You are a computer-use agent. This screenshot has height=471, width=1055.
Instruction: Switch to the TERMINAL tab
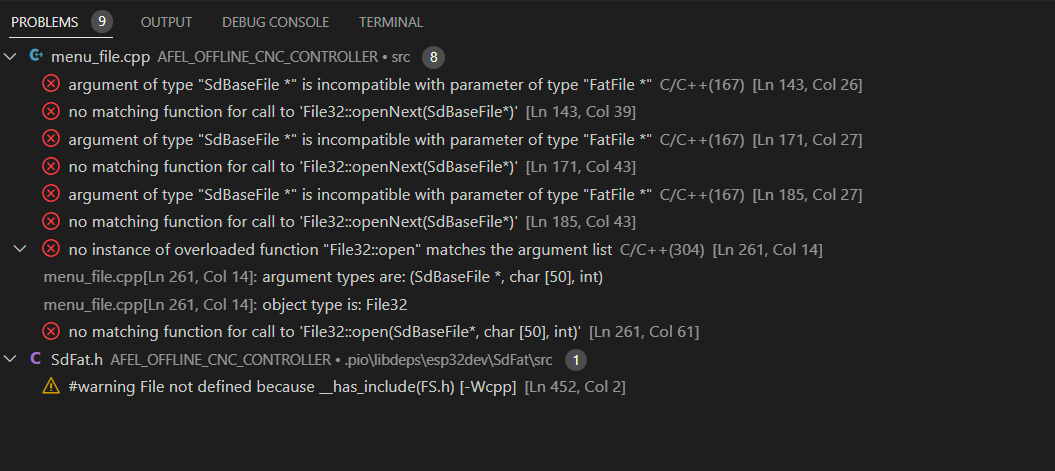pos(391,22)
